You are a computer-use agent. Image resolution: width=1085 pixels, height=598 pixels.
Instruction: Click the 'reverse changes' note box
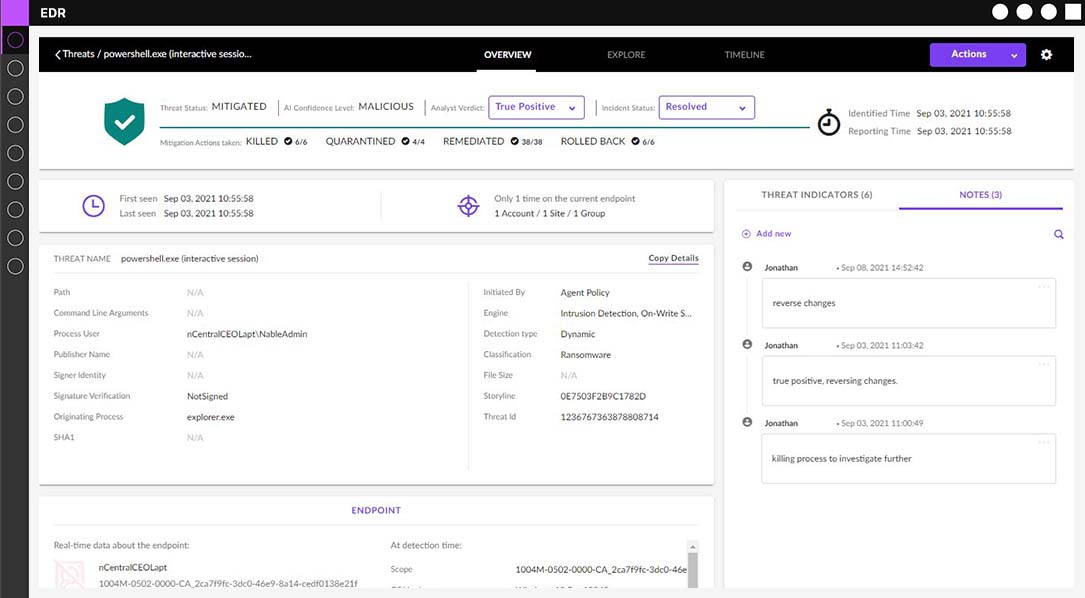click(909, 303)
